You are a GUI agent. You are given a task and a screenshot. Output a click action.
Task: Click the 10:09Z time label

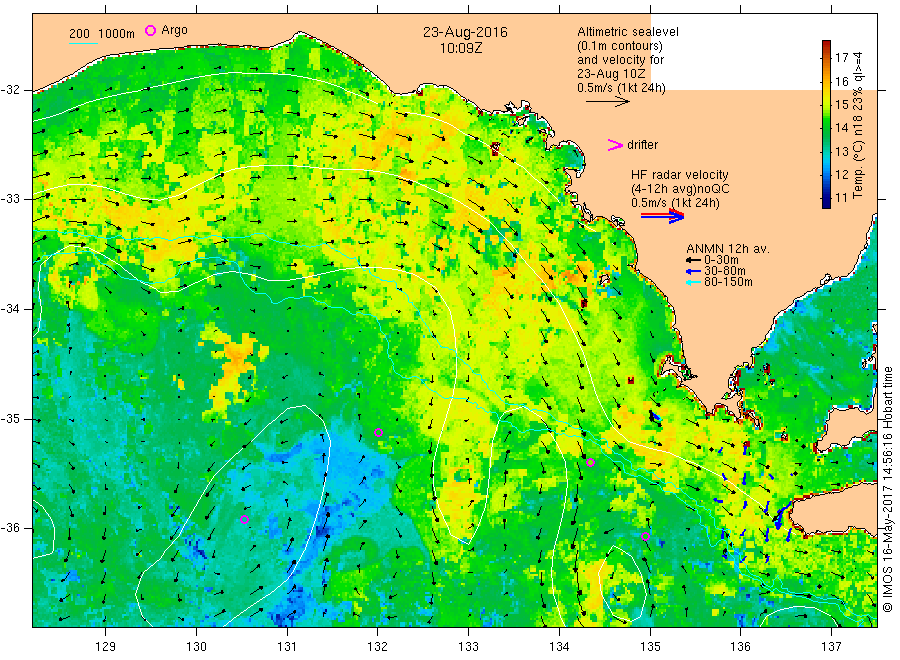click(x=461, y=49)
